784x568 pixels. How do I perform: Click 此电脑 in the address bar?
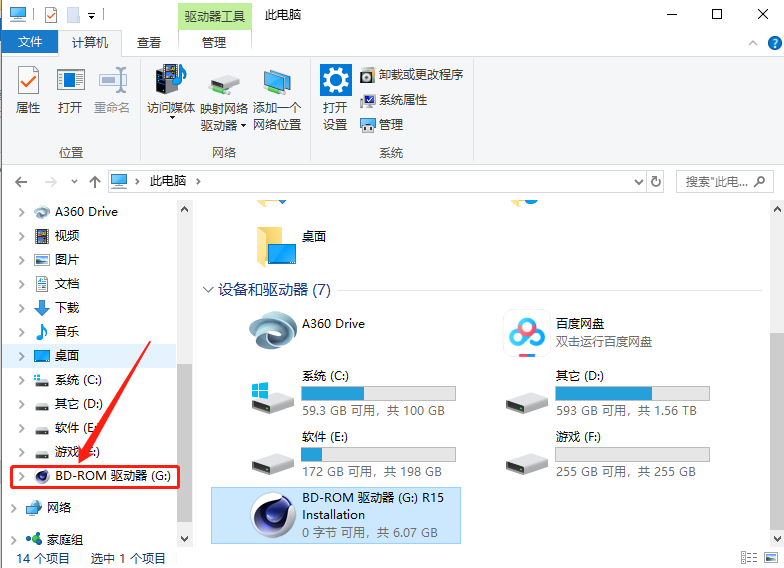click(168, 181)
